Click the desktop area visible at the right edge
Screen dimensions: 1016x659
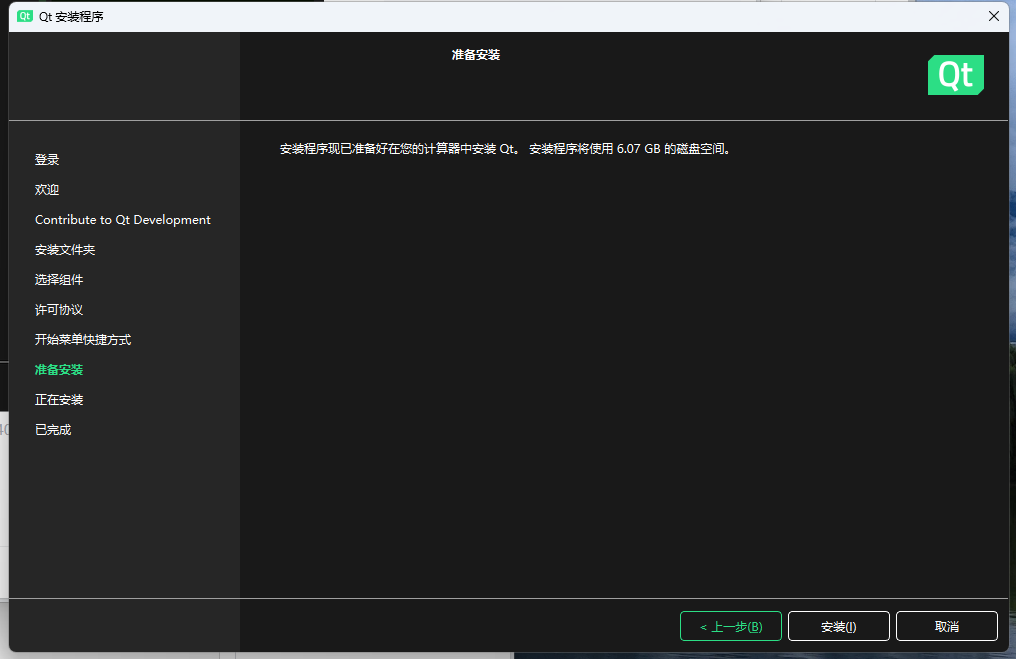1010,300
